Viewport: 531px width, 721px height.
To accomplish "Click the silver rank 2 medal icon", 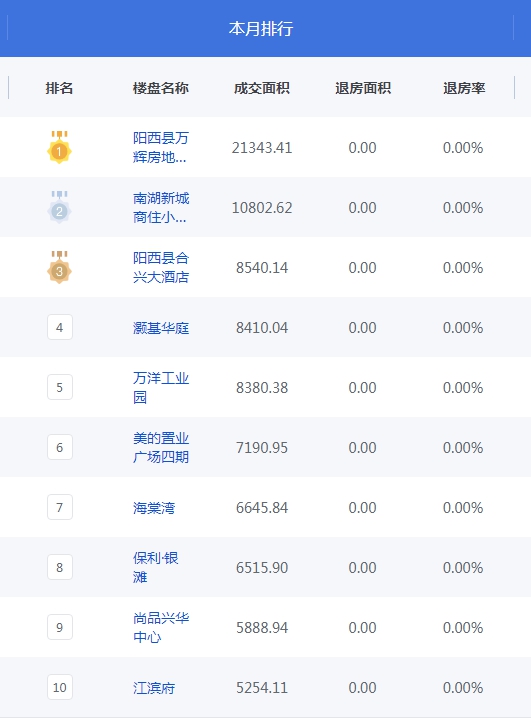I will [59, 207].
